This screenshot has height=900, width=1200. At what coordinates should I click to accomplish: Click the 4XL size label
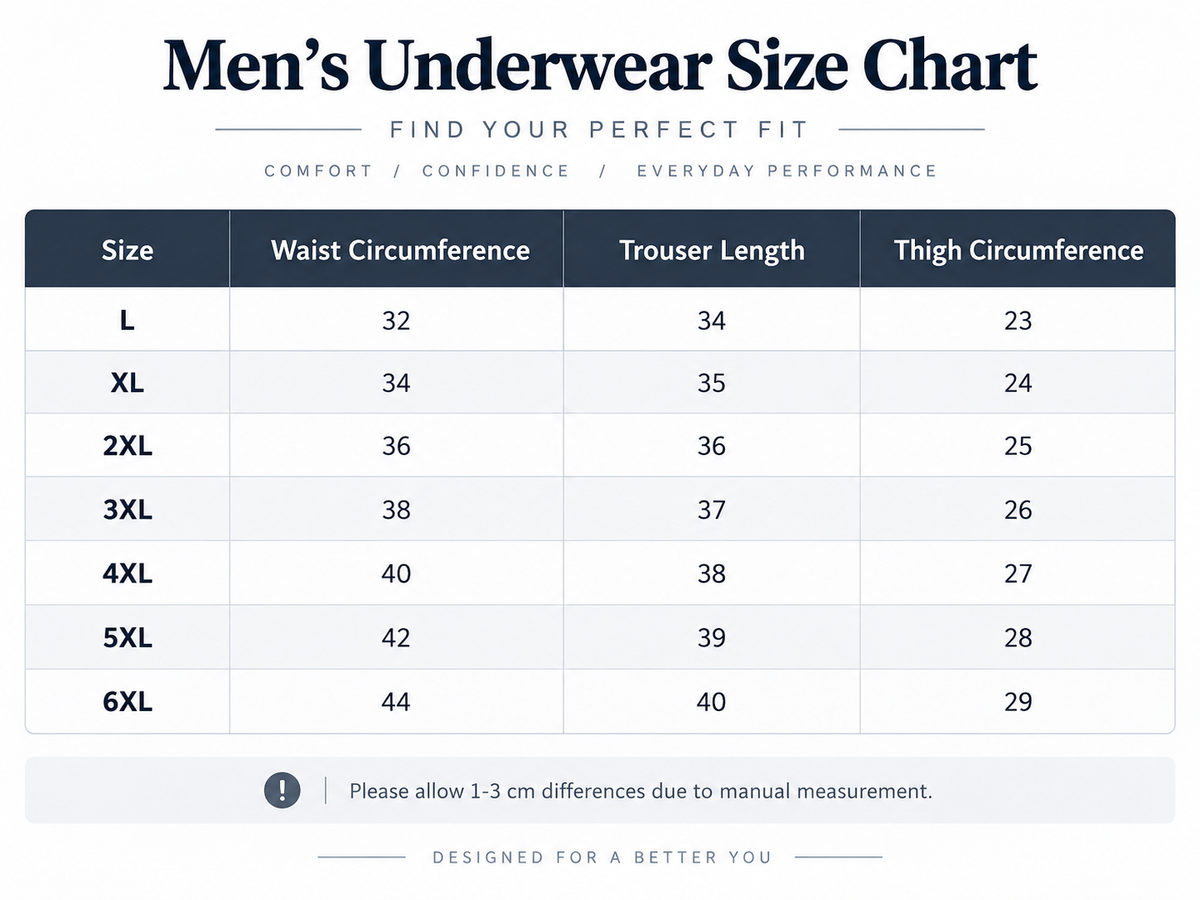coord(127,574)
